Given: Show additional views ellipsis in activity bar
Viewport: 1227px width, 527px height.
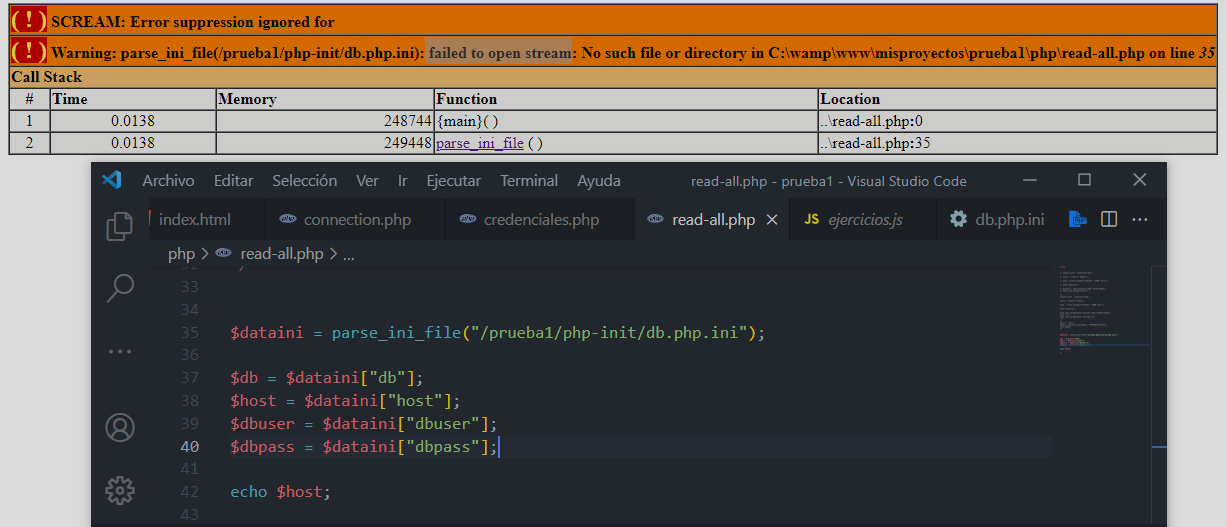Looking at the screenshot, I should (x=119, y=352).
